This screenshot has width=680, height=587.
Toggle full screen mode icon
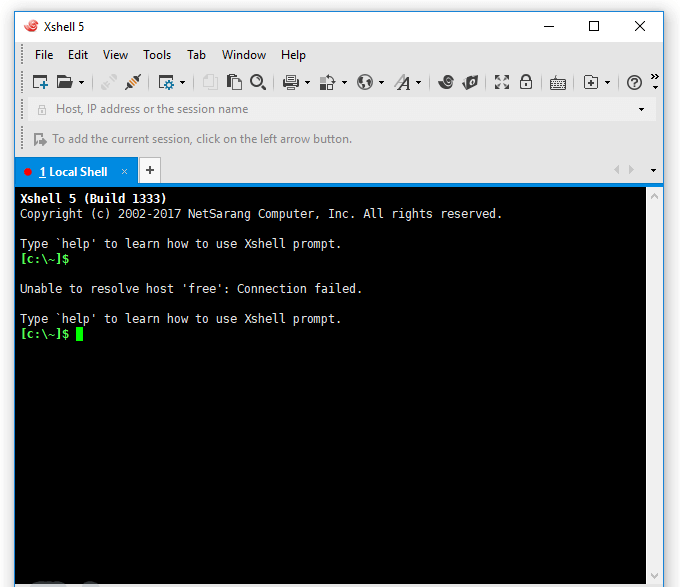click(x=502, y=82)
